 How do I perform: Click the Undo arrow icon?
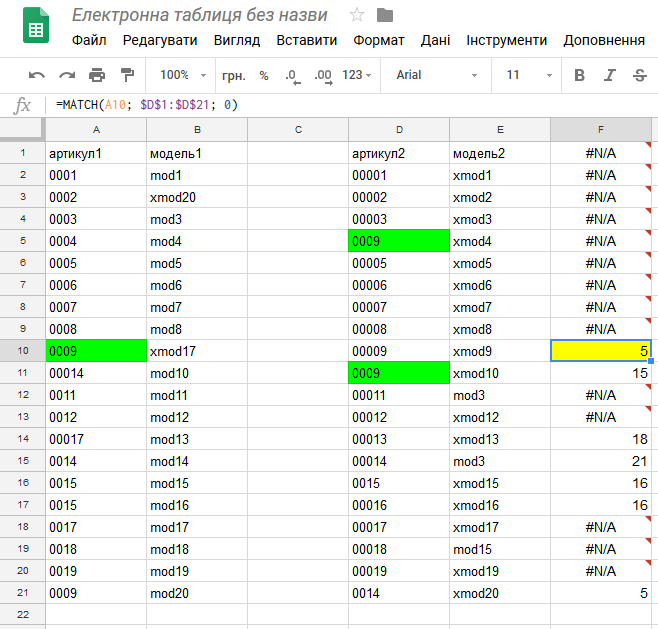[37, 76]
